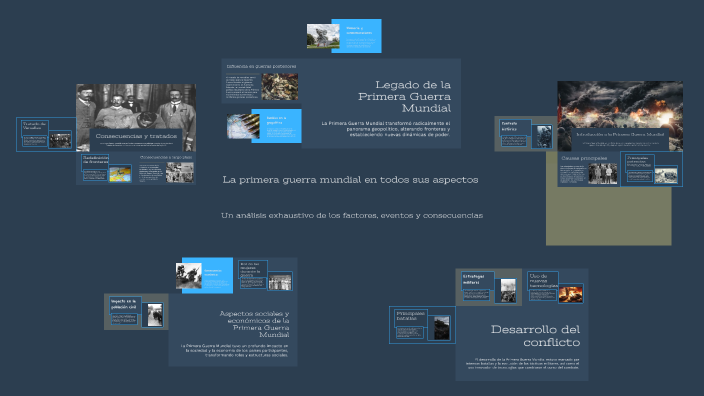Click the olive green rectangle frame

(608, 216)
